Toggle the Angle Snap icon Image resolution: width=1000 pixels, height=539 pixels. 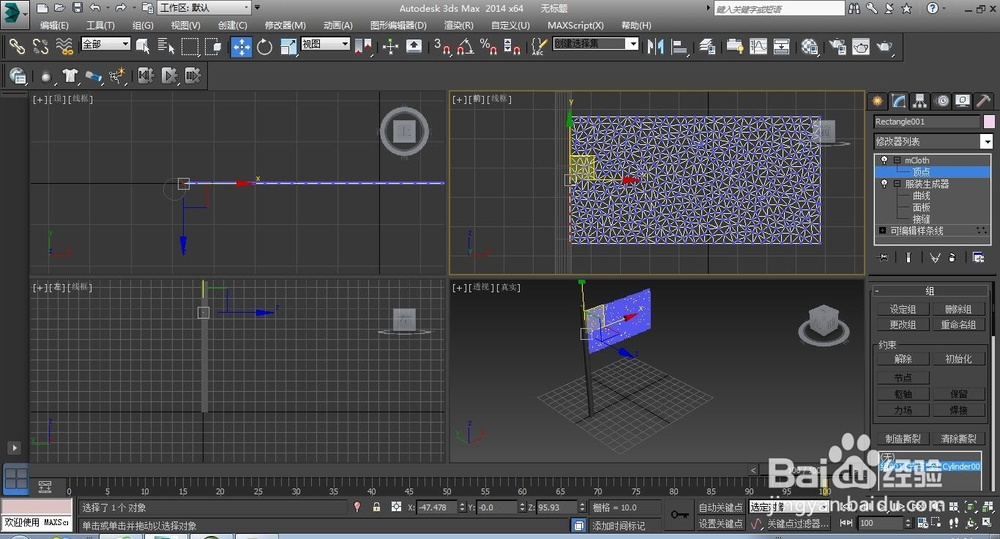click(466, 46)
